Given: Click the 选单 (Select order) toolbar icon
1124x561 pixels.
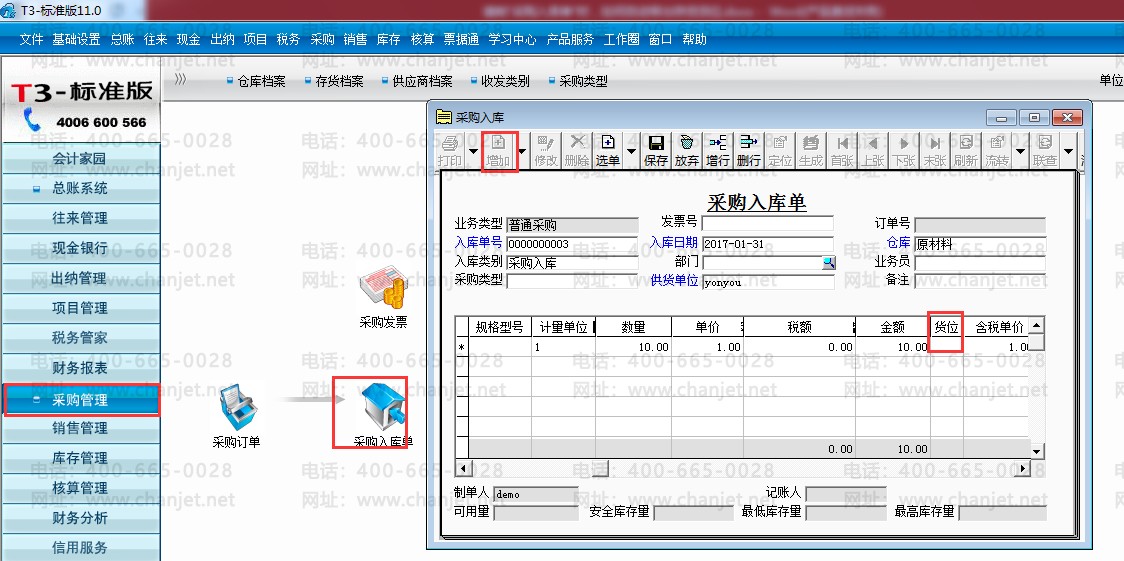Looking at the screenshot, I should (608, 150).
